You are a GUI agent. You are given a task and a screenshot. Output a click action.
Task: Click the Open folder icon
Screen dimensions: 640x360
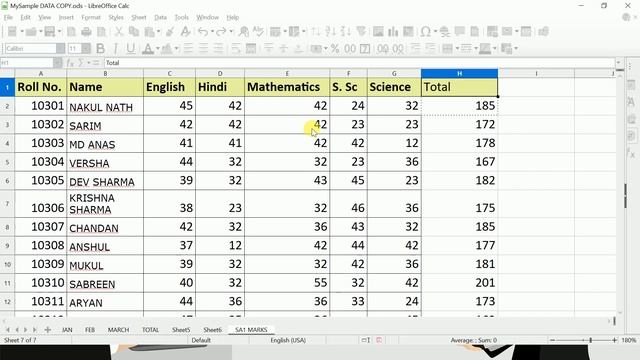coord(31,31)
